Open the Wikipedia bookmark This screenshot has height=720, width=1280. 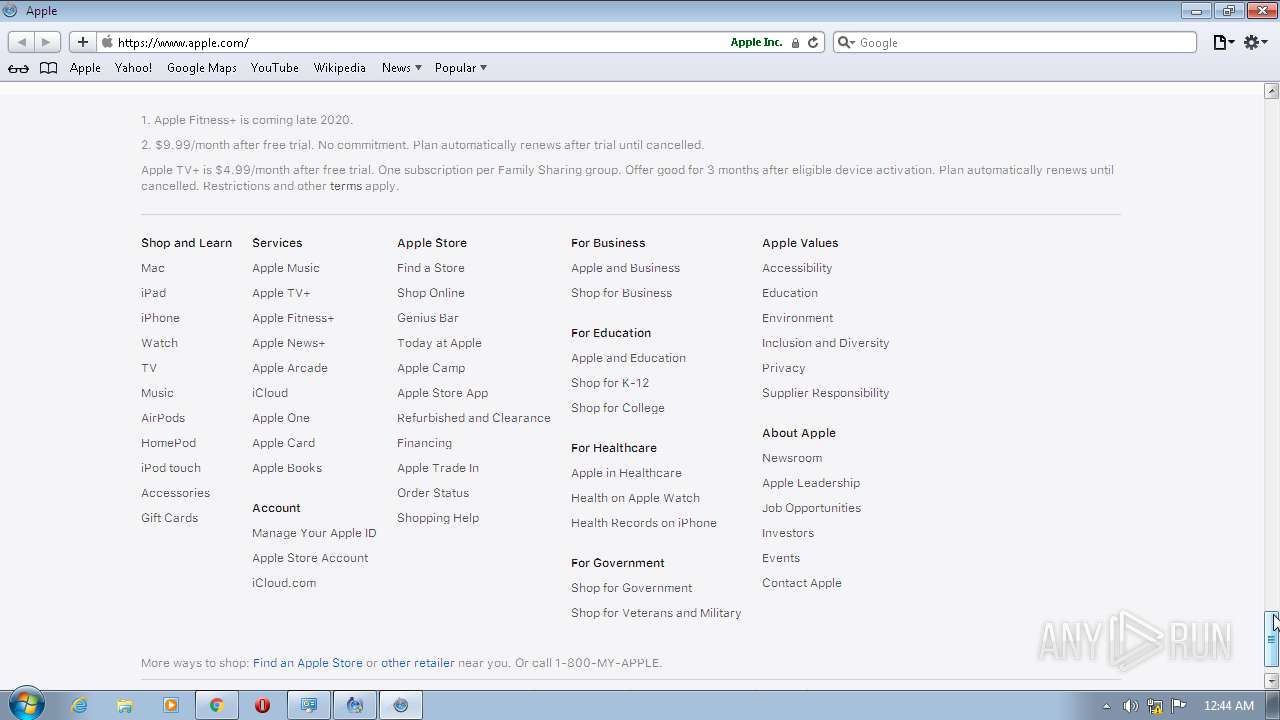pos(340,68)
